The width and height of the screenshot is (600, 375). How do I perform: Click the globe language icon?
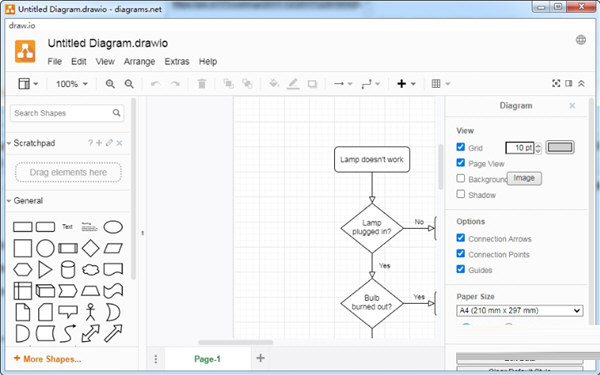click(x=580, y=40)
